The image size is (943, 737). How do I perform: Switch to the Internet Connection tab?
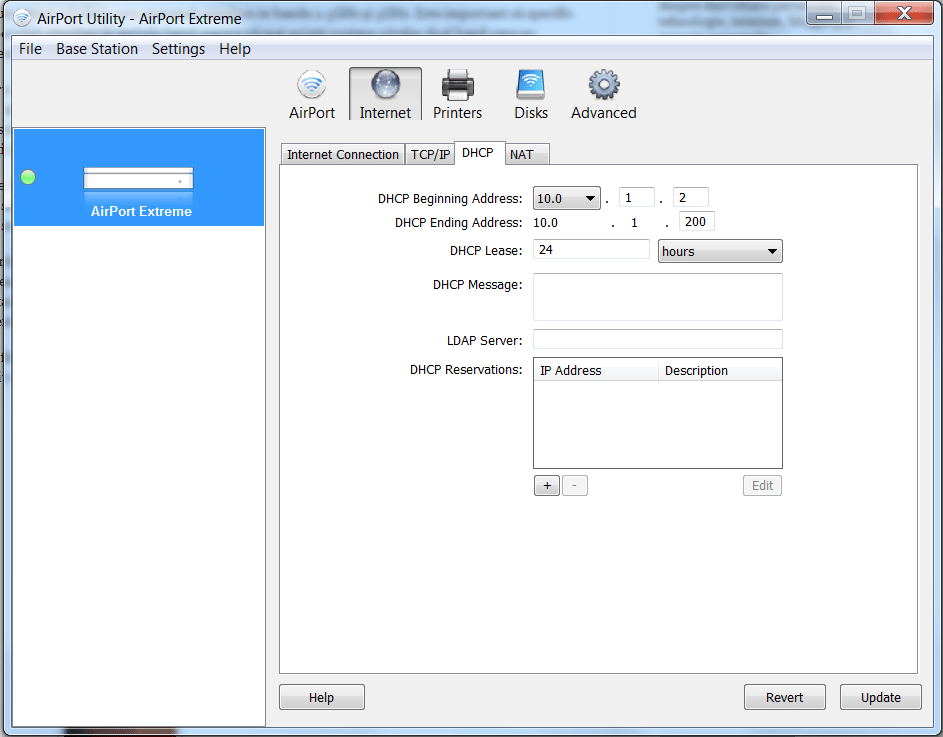[x=342, y=155]
